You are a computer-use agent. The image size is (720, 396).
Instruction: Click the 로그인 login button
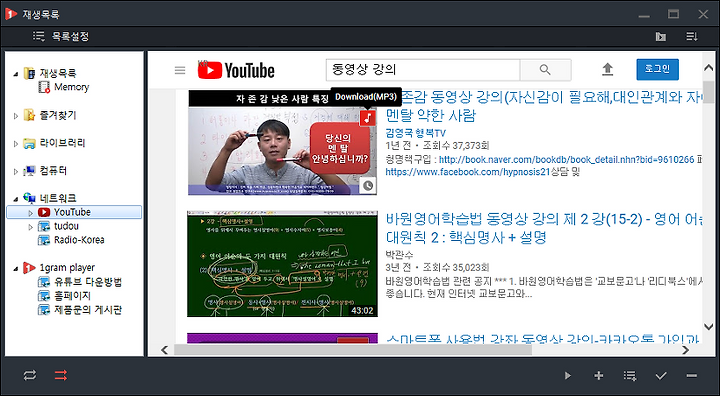point(657,69)
